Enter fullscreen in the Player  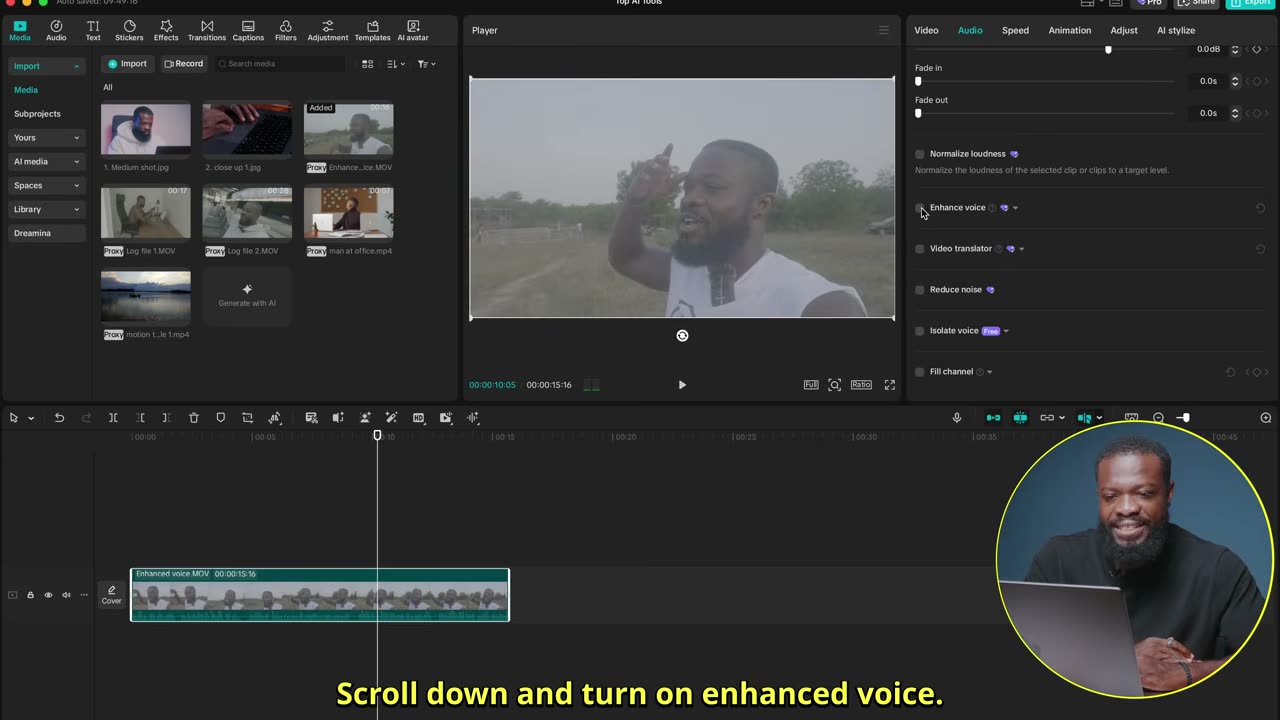(890, 385)
